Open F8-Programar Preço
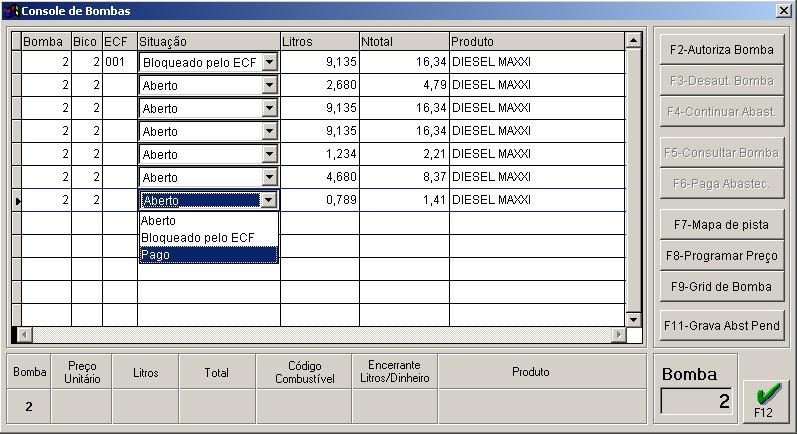 pyautogui.click(x=721, y=256)
